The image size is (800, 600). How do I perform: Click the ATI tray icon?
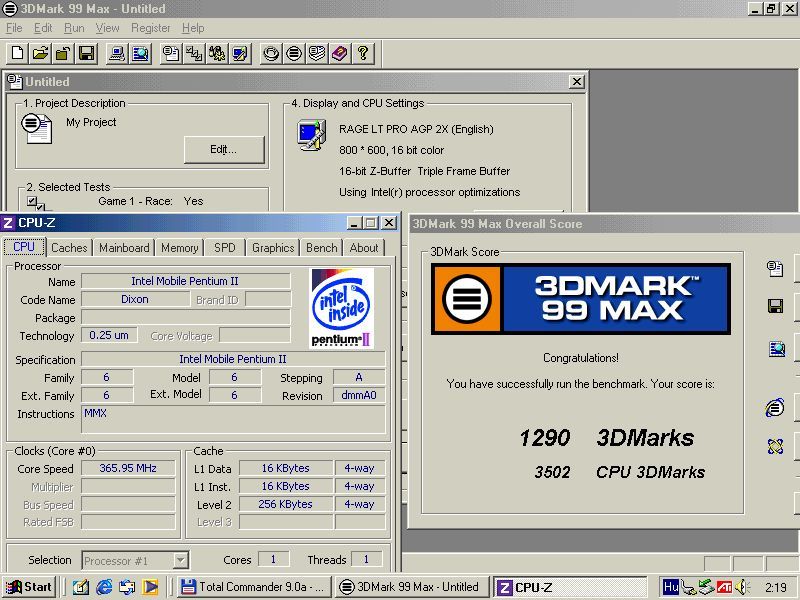click(x=724, y=587)
